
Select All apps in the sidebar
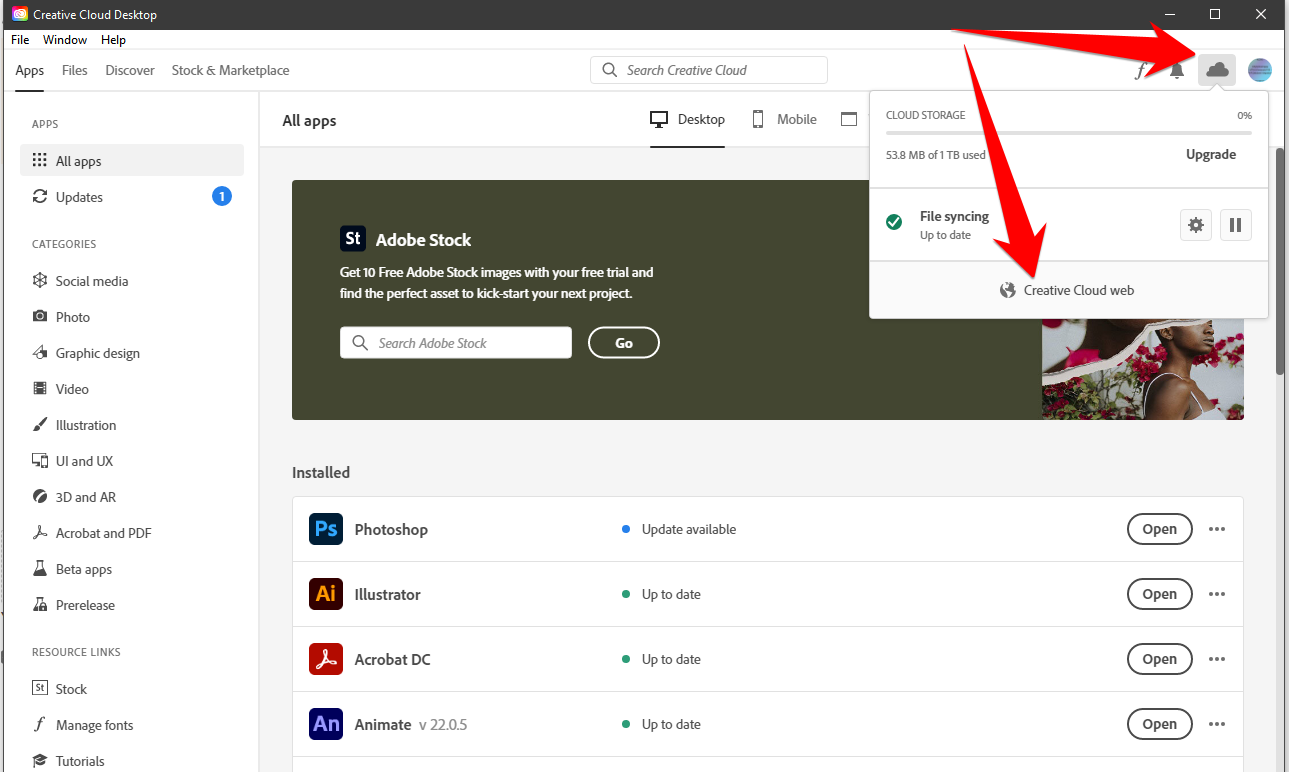click(x=132, y=161)
